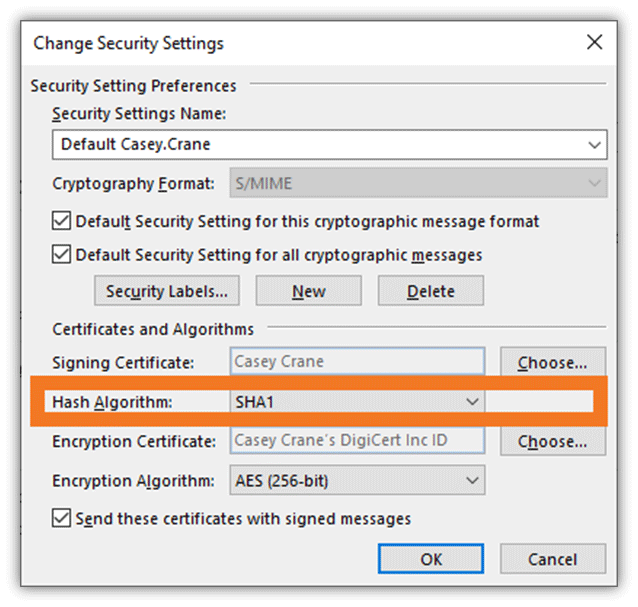Click the Hash Algorithm label
Screen dimensions: 638x607
coord(112,402)
